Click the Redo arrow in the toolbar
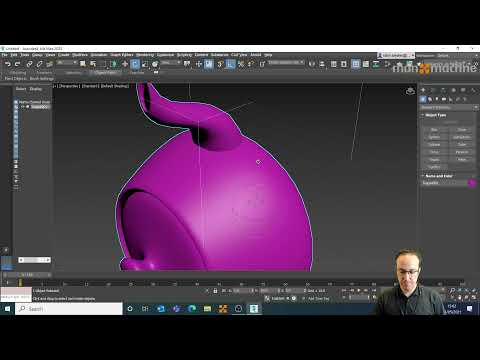This screenshot has height=360, width=480. coord(18,64)
